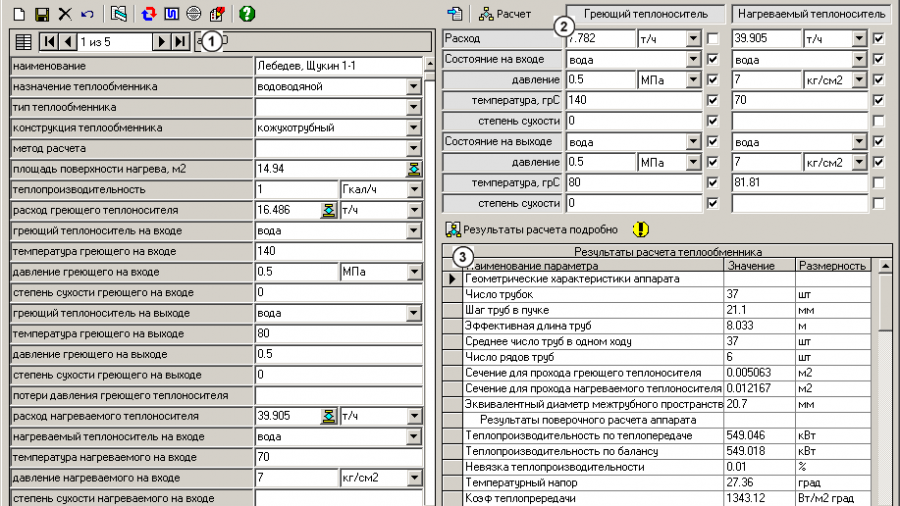Open тип теплообменника dropdown

click(x=413, y=107)
